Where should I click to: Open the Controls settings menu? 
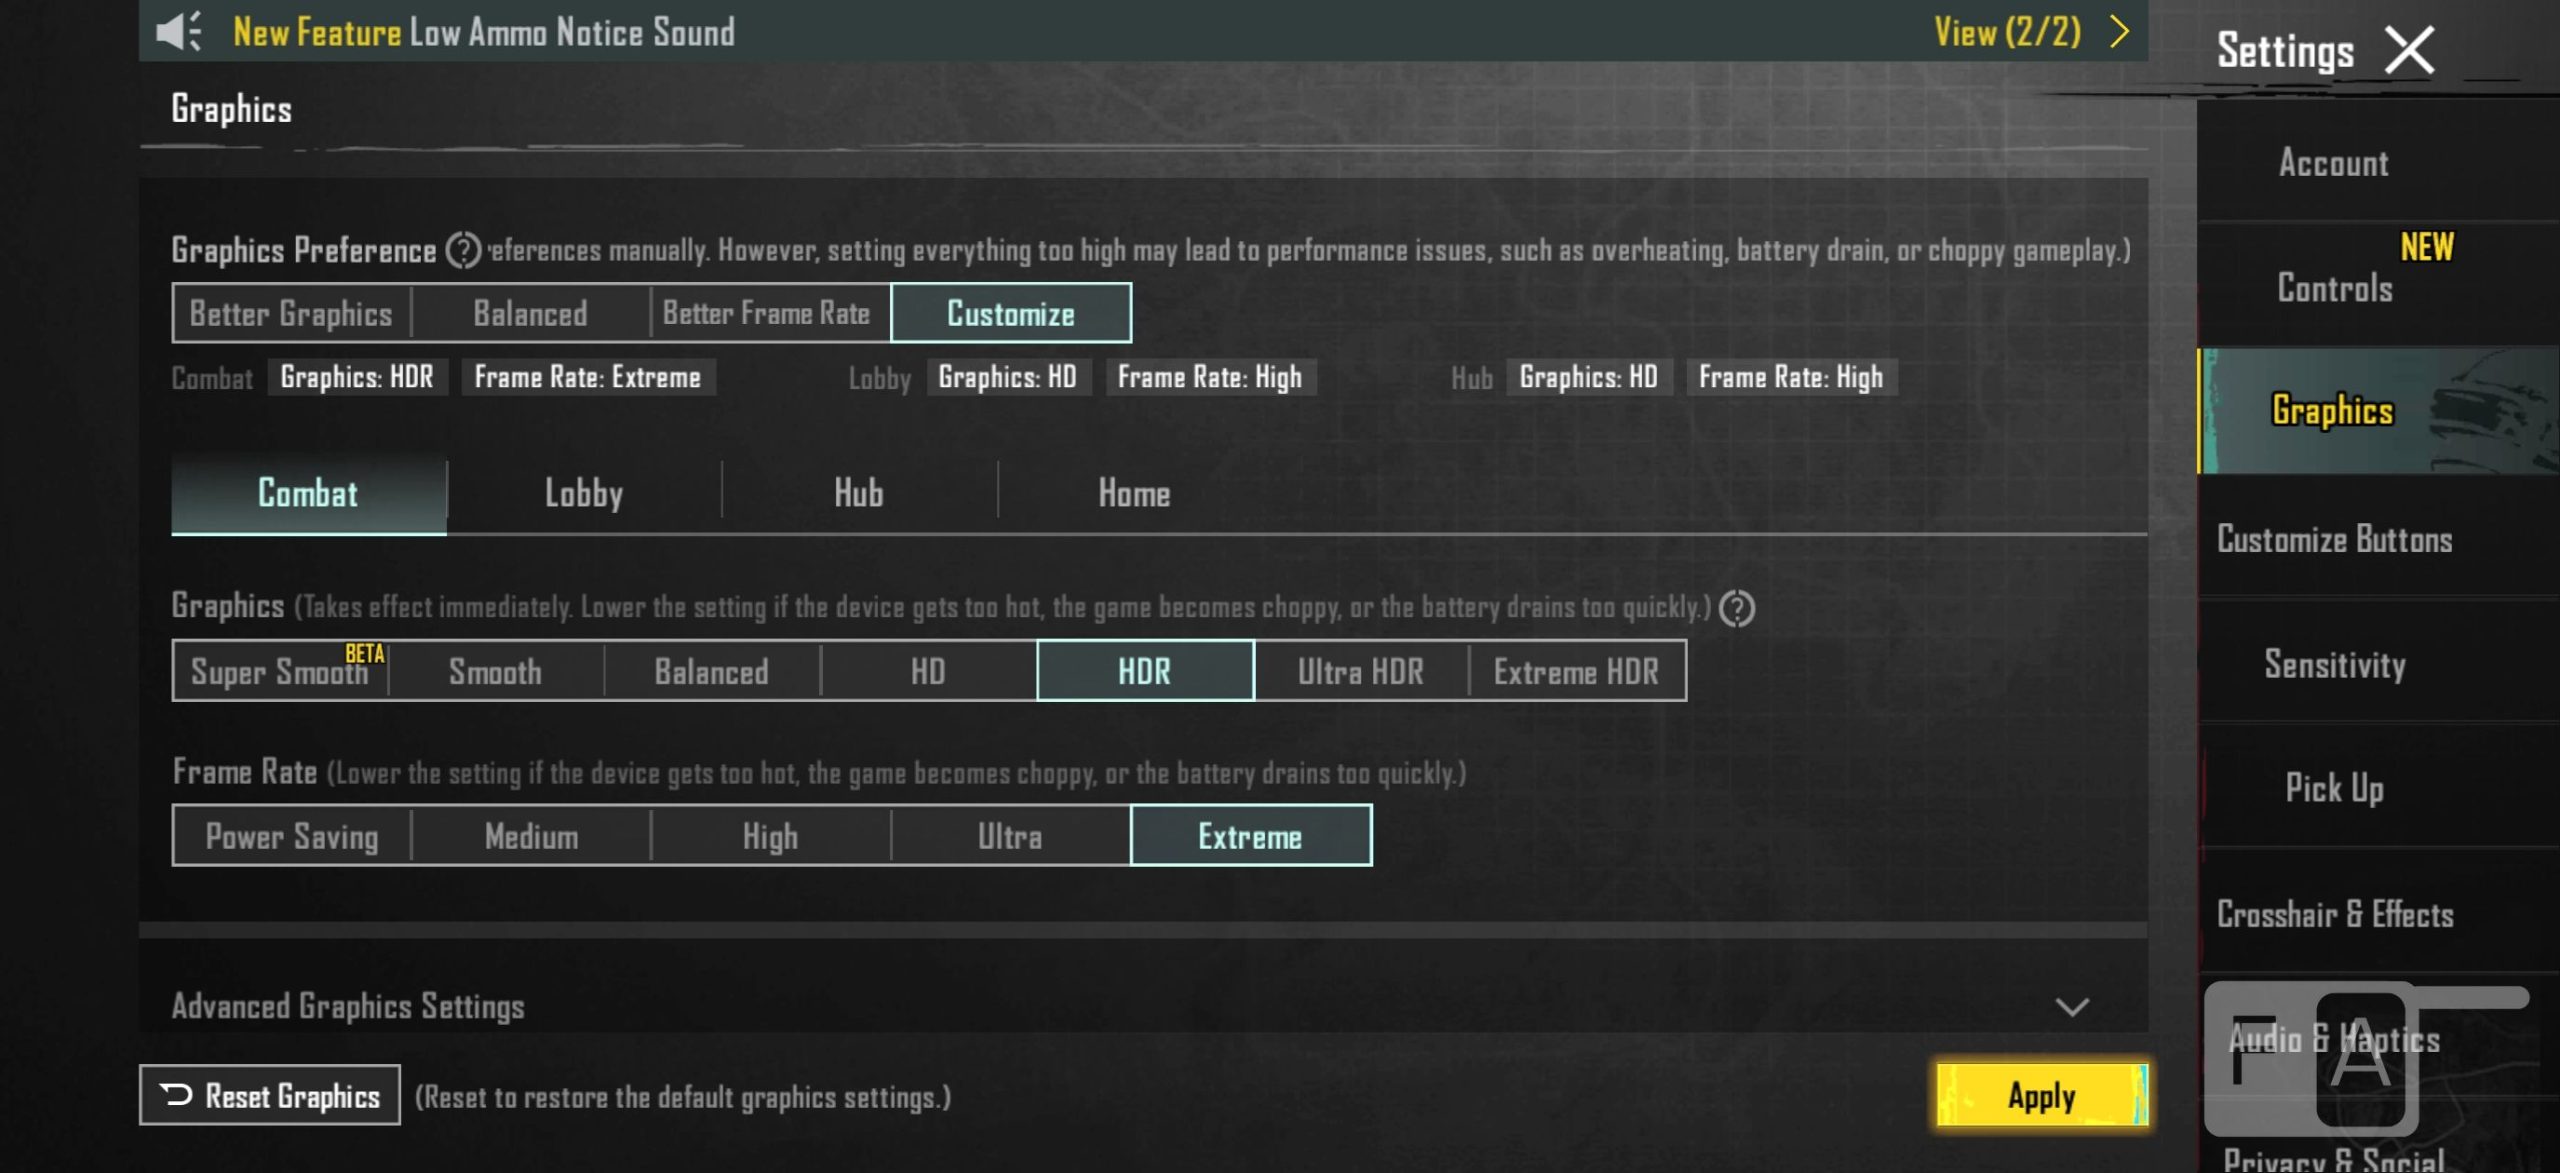pos(2335,287)
